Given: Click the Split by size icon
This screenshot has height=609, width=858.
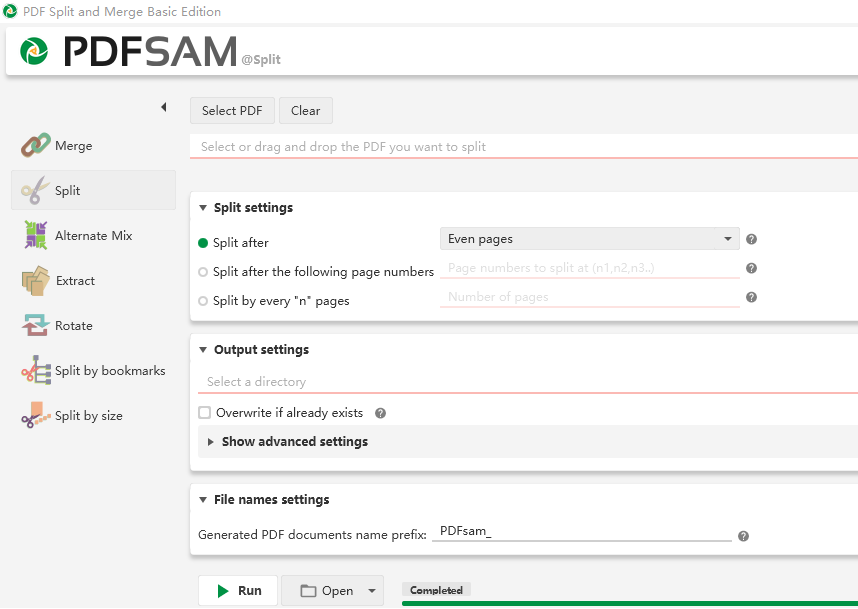Looking at the screenshot, I should tap(36, 415).
